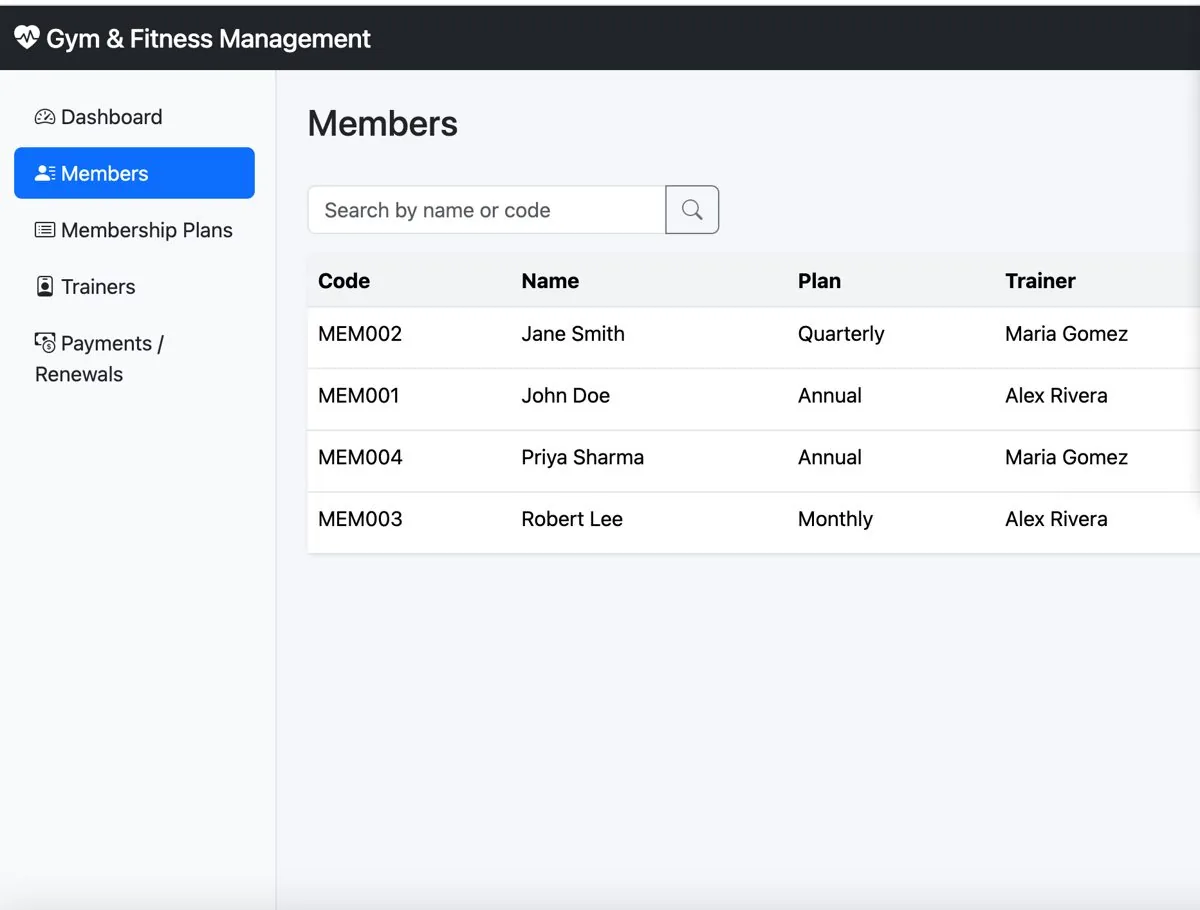Click the name Jane Smith
The image size is (1200, 910).
click(x=573, y=334)
